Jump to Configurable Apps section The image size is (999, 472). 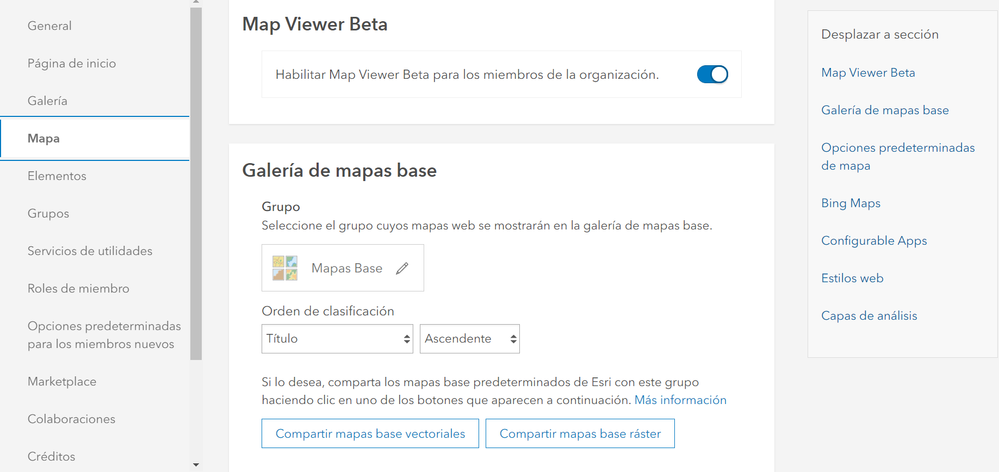[x=874, y=241]
